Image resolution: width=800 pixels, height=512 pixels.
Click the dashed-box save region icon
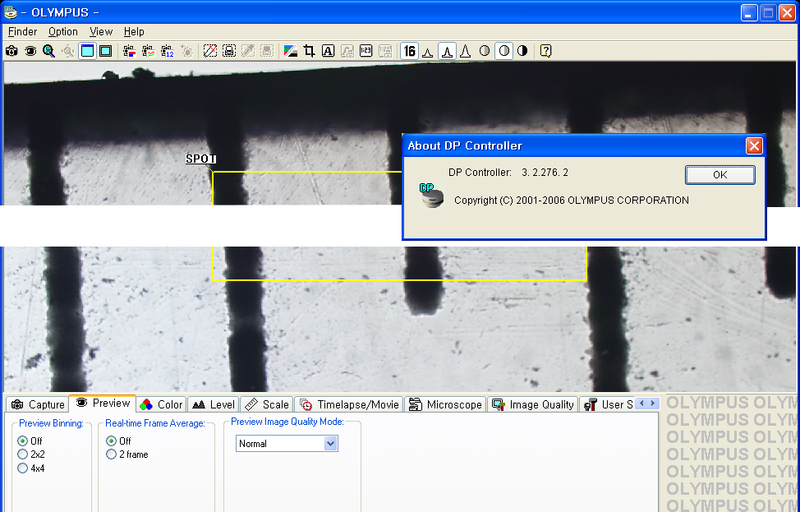(x=229, y=51)
